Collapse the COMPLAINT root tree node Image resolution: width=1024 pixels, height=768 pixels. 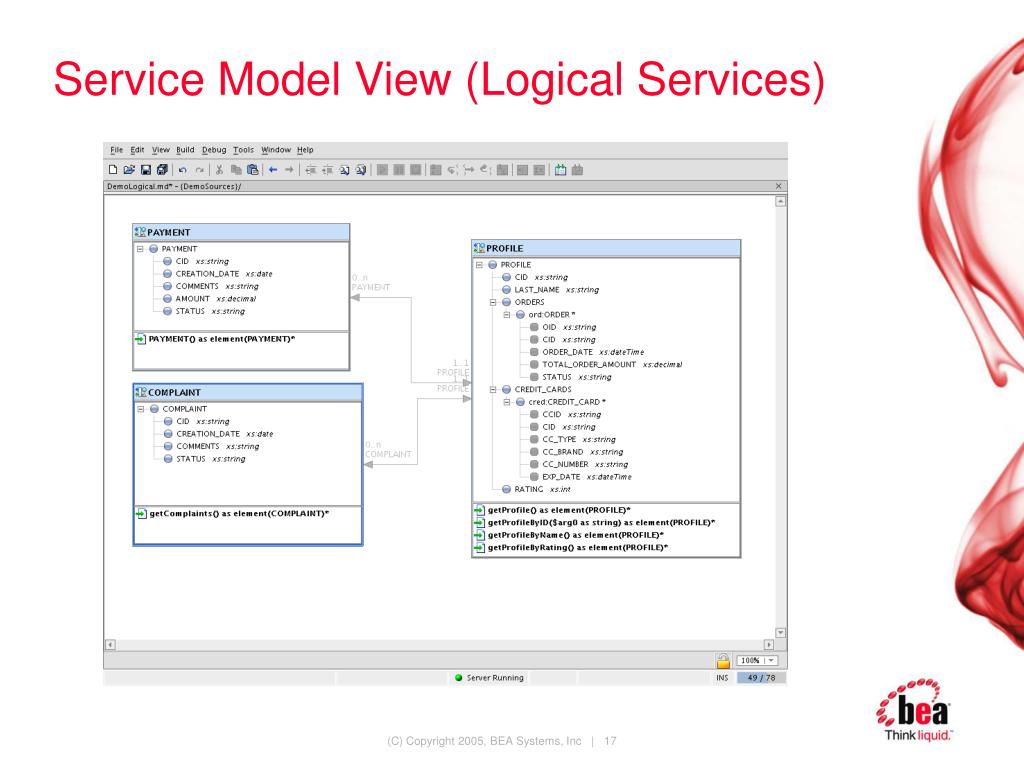pos(140,409)
